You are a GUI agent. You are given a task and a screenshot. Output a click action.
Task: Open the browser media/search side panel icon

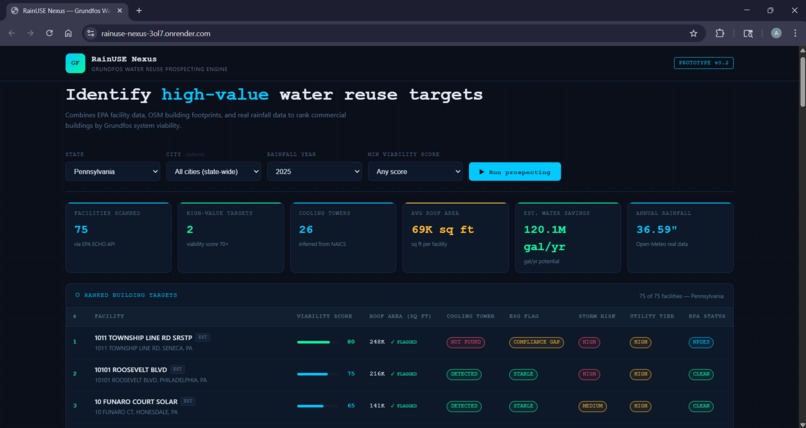click(x=748, y=33)
